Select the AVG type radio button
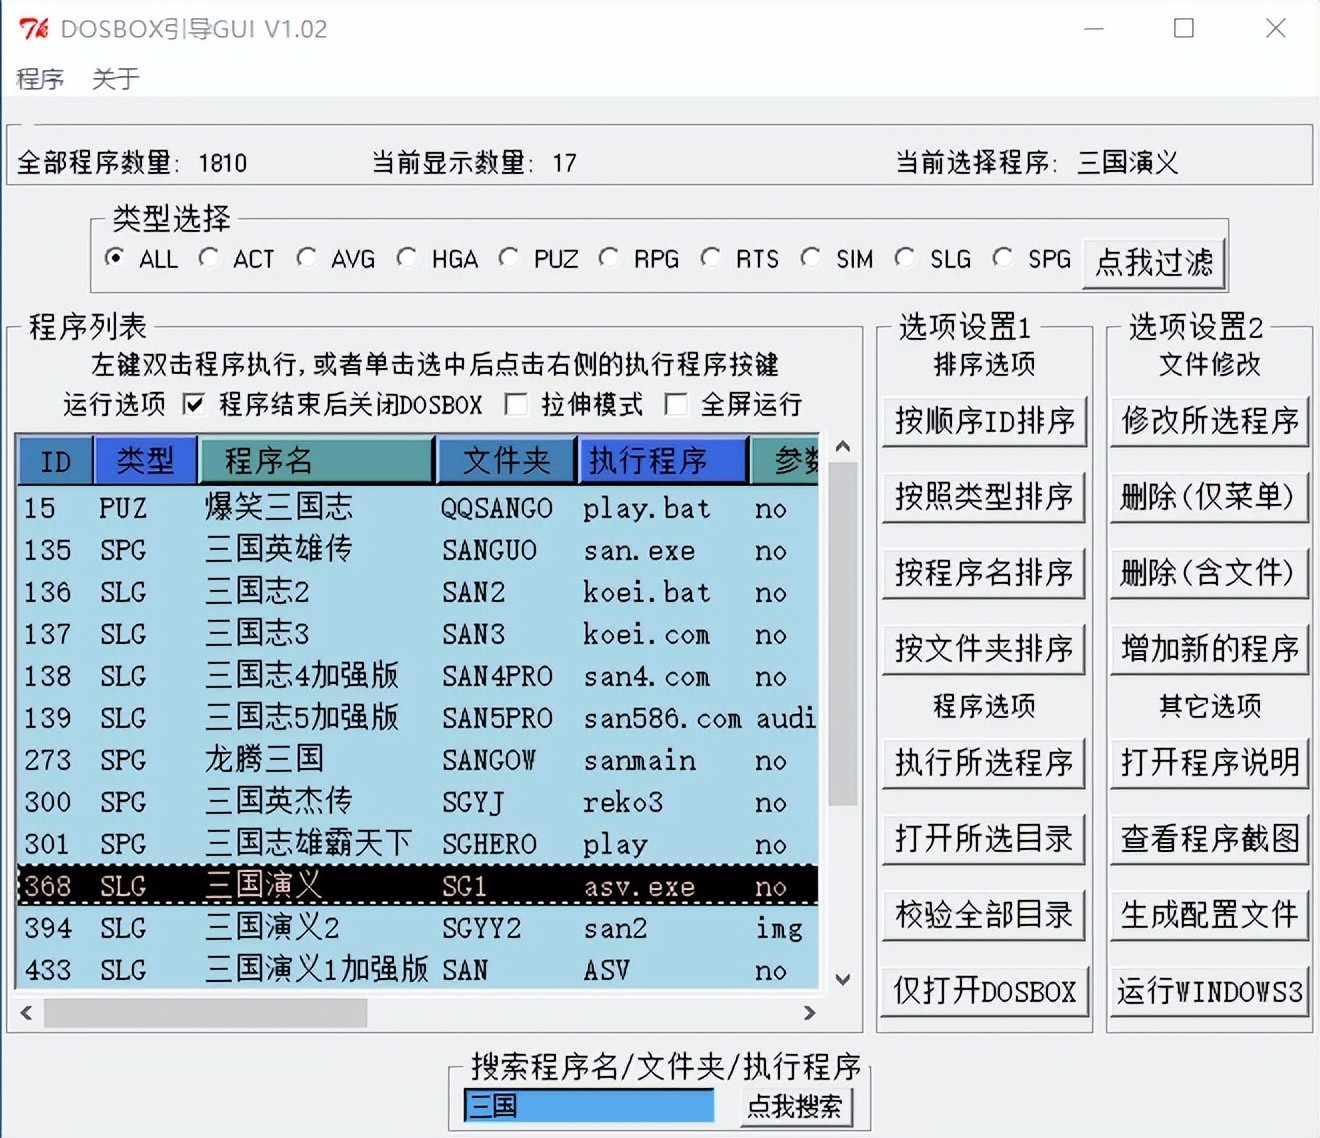The image size is (1320, 1138). click(x=307, y=258)
